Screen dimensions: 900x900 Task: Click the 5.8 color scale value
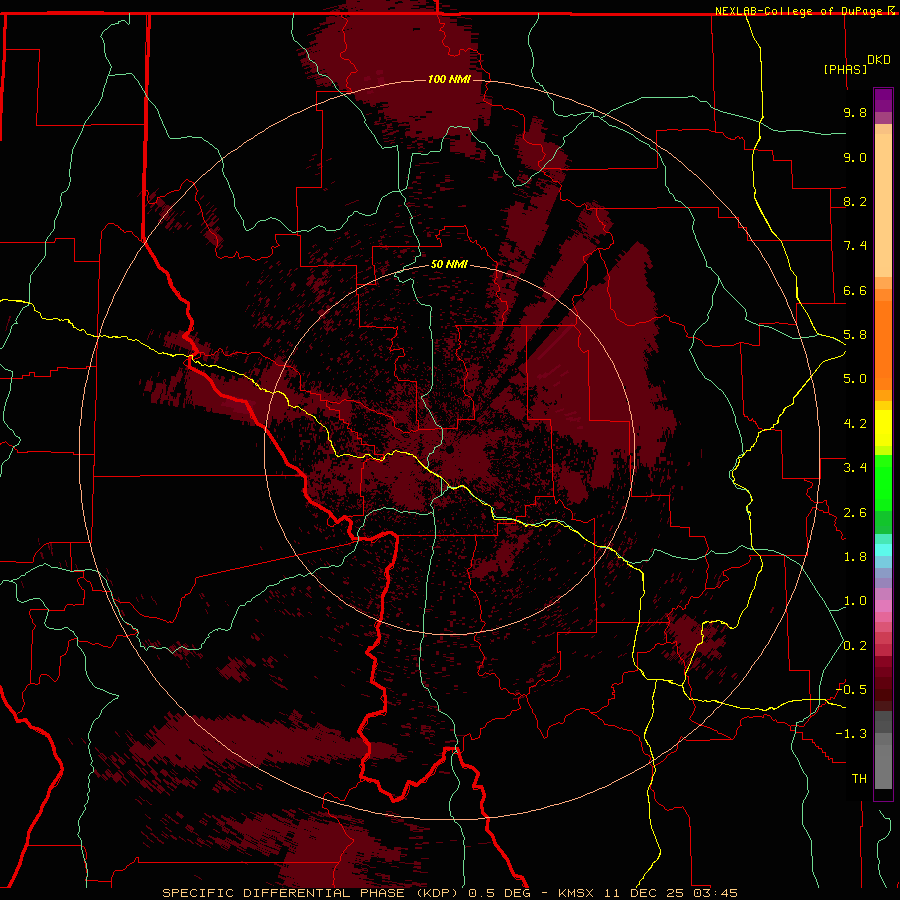(855, 335)
